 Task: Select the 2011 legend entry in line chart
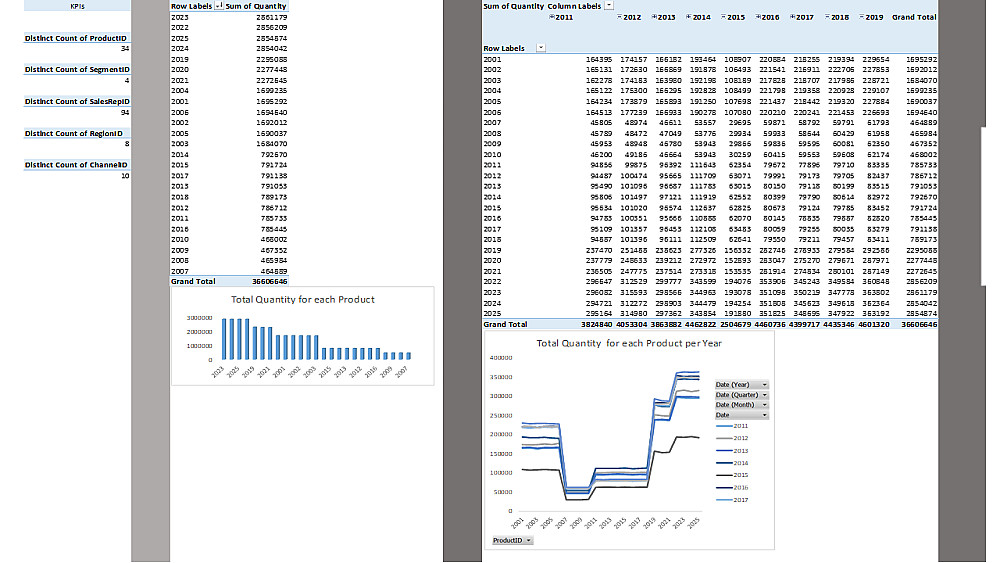pyautogui.click(x=732, y=426)
